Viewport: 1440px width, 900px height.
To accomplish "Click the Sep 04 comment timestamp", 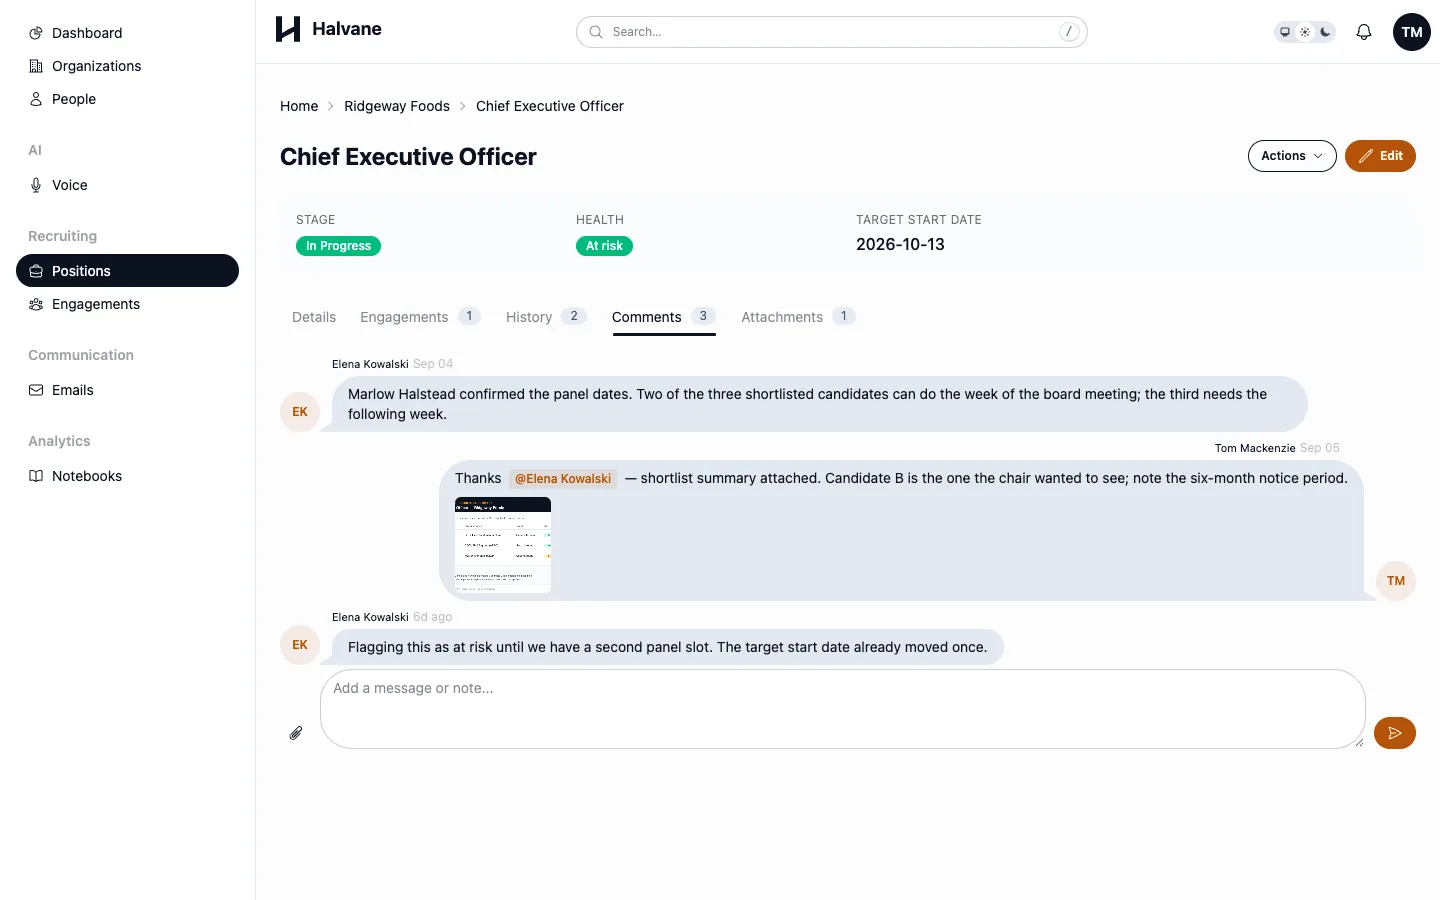I will pyautogui.click(x=433, y=364).
